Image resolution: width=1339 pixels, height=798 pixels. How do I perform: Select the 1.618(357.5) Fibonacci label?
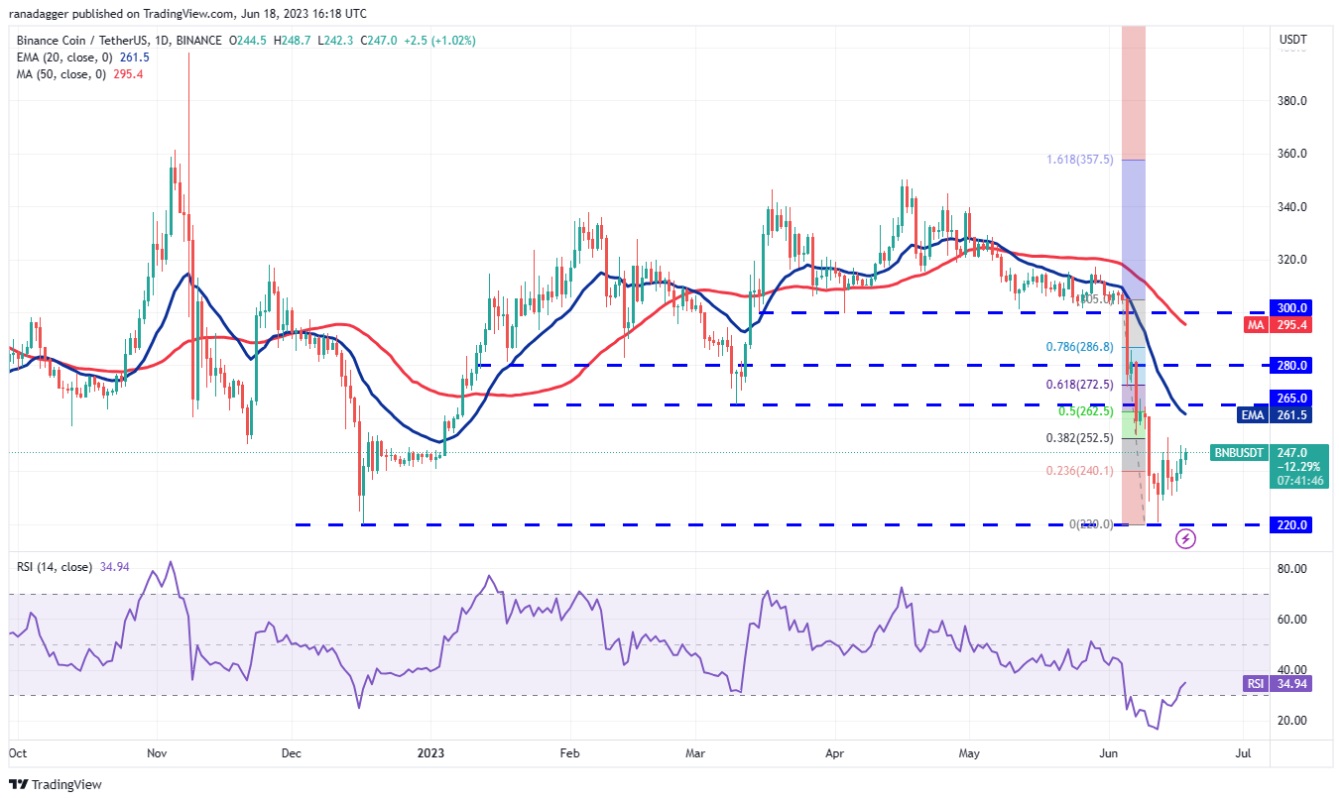pyautogui.click(x=1078, y=158)
